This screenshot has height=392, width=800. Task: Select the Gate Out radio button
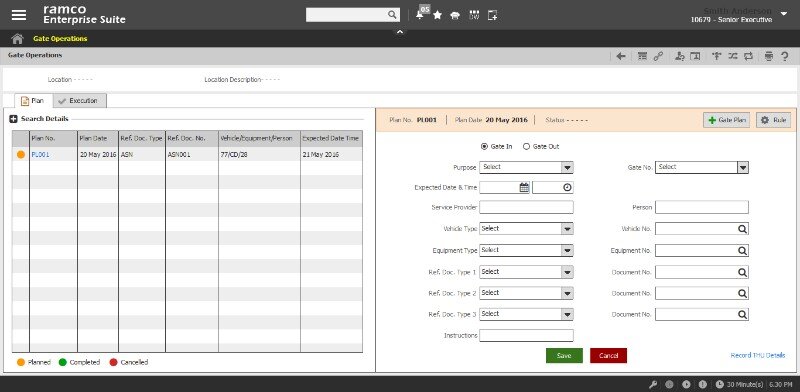coord(527,146)
